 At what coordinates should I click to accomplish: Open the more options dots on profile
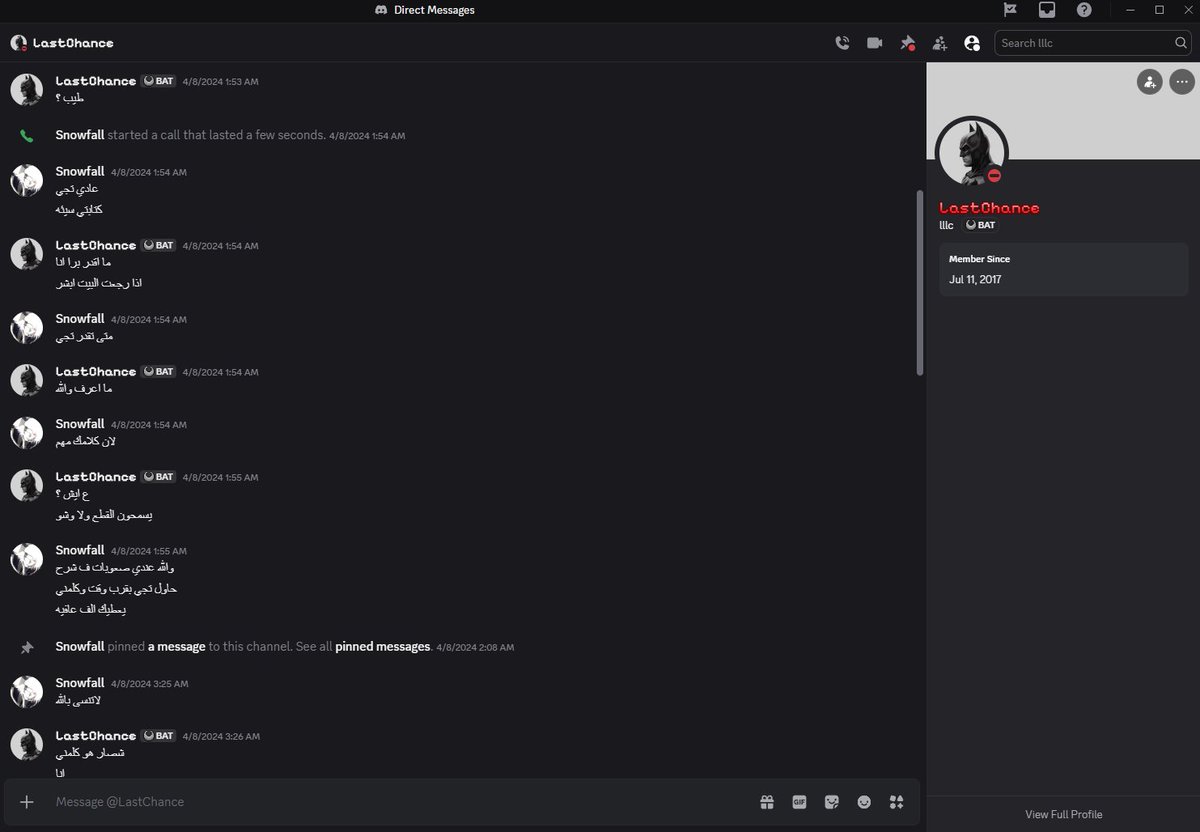coord(1181,82)
